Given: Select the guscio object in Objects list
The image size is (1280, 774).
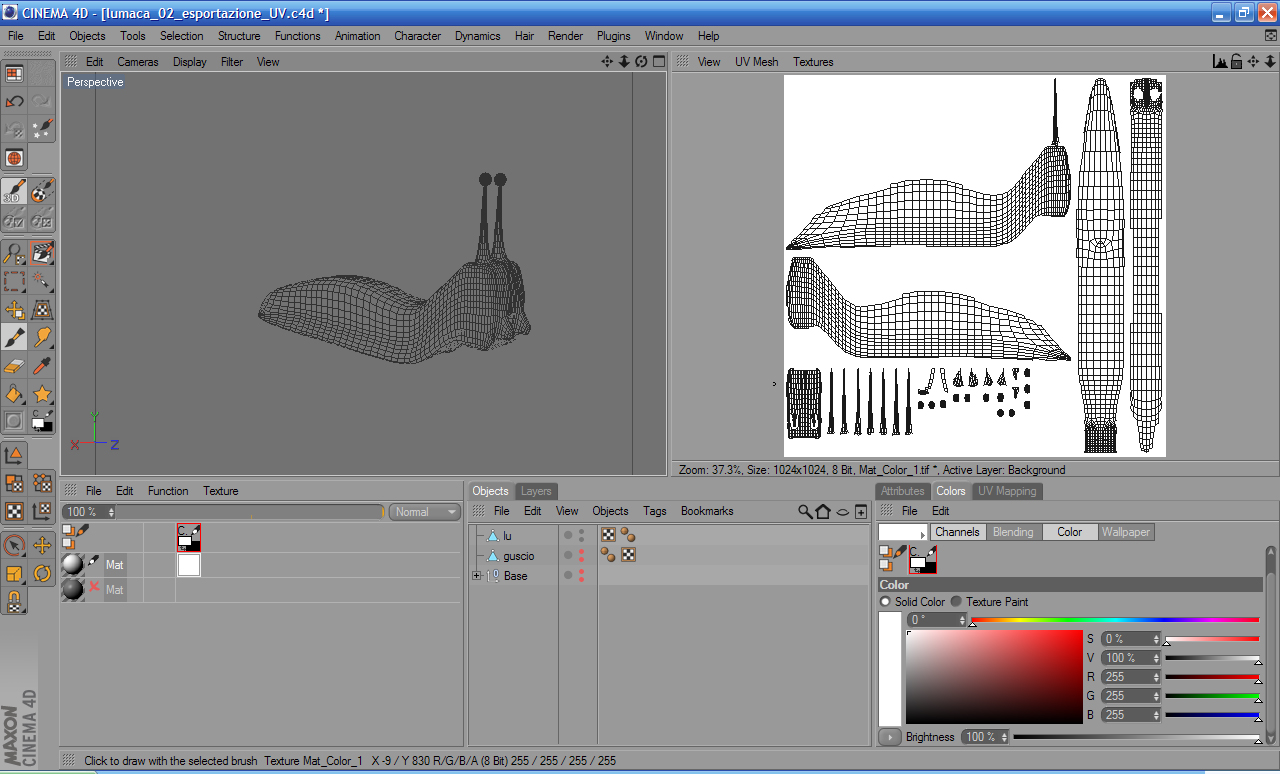Looking at the screenshot, I should click(x=518, y=556).
